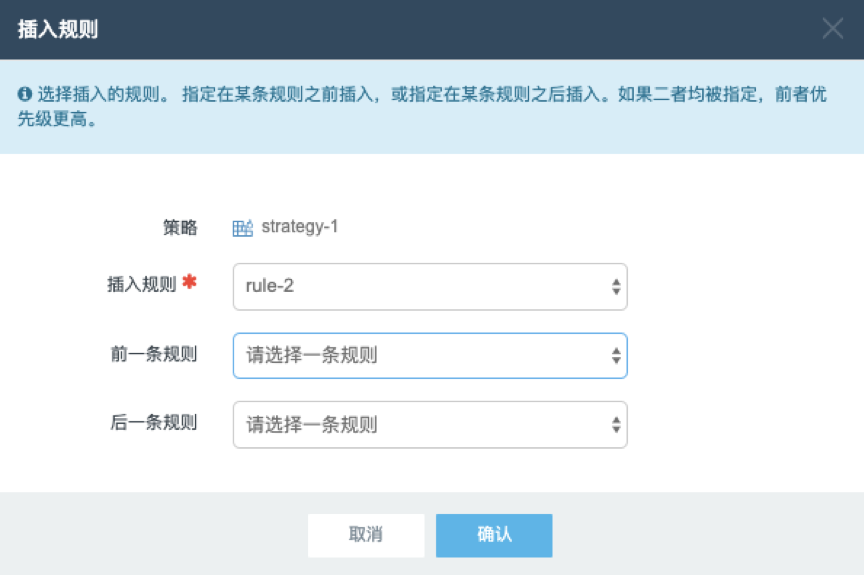The height and width of the screenshot is (575, 864).
Task: Click stepper arrows on rule-2 select
Action: [x=616, y=286]
